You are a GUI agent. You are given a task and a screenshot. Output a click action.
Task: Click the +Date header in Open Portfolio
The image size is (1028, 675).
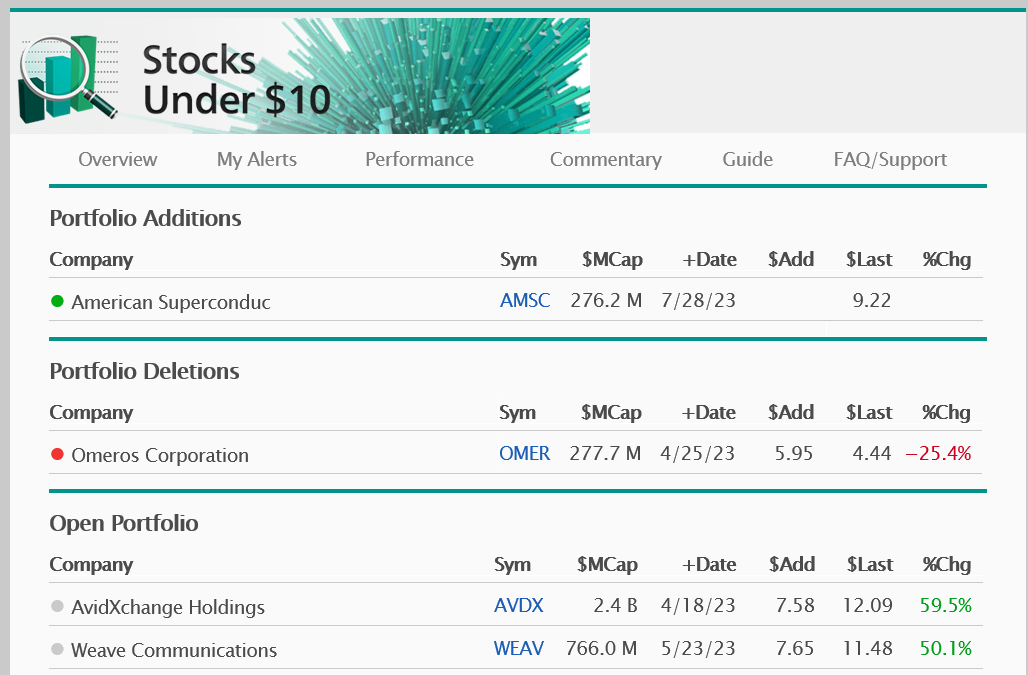coord(709,564)
